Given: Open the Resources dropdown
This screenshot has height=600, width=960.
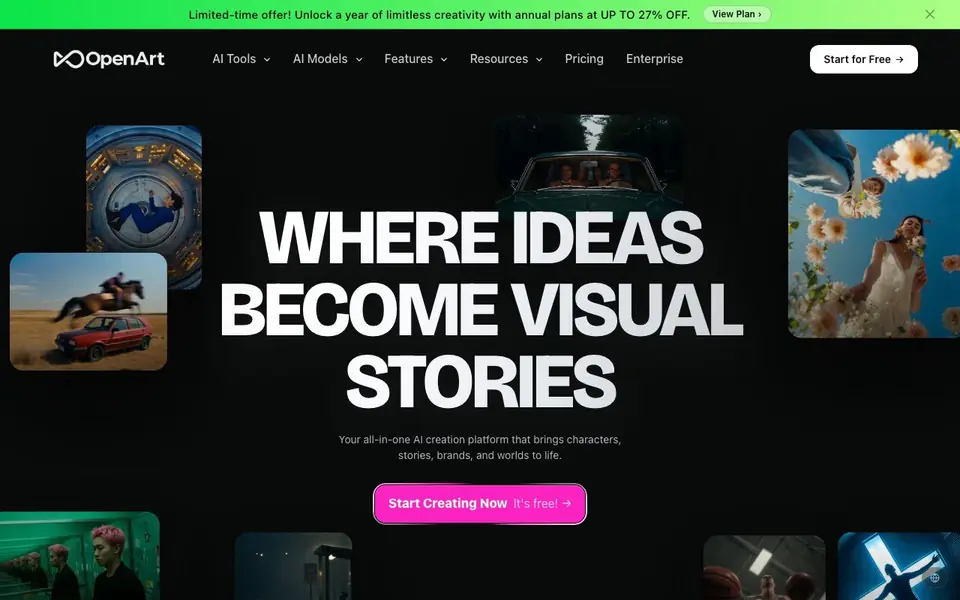Looking at the screenshot, I should click(x=506, y=59).
